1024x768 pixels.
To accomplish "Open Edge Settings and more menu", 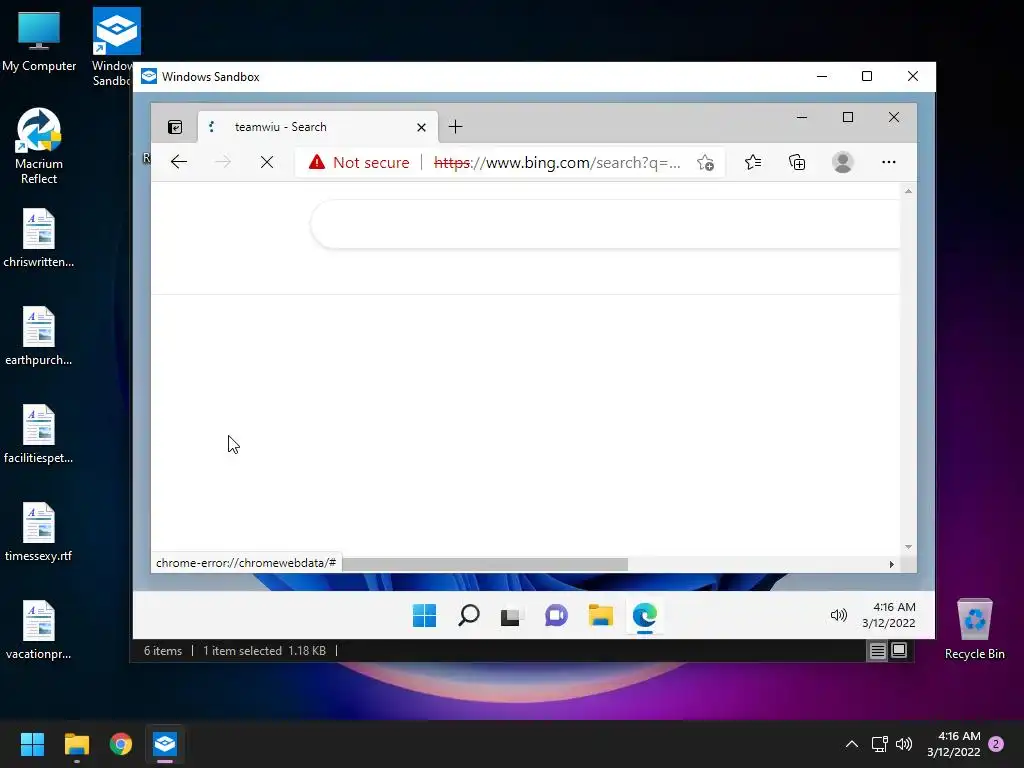I will tap(889, 162).
